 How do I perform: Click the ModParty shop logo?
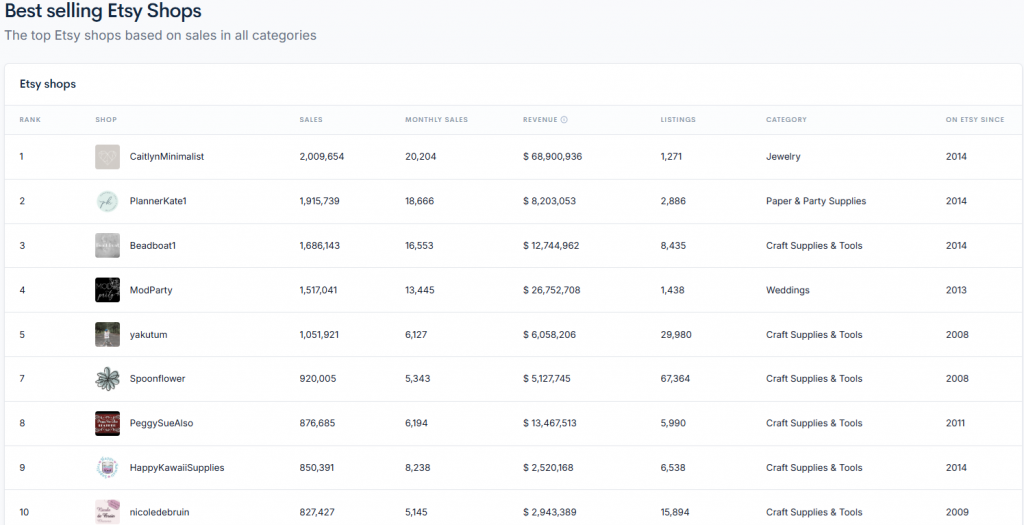[x=107, y=290]
